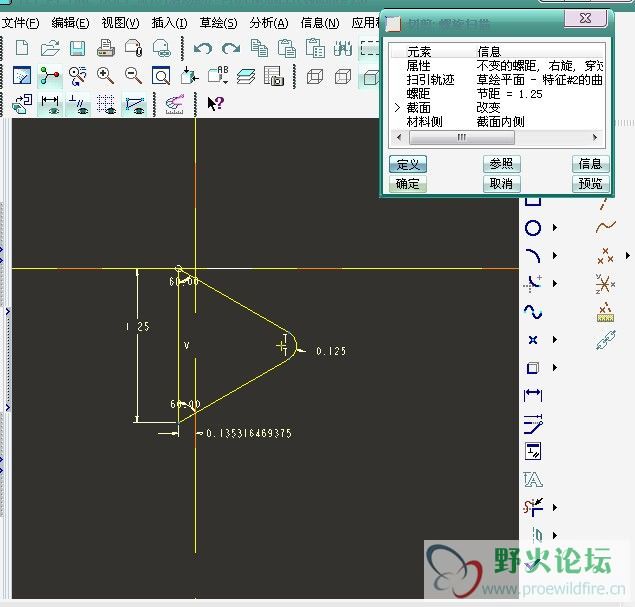The image size is (635, 607).
Task: Expand the Mirror tool flyout arrow
Action: (x=555, y=535)
